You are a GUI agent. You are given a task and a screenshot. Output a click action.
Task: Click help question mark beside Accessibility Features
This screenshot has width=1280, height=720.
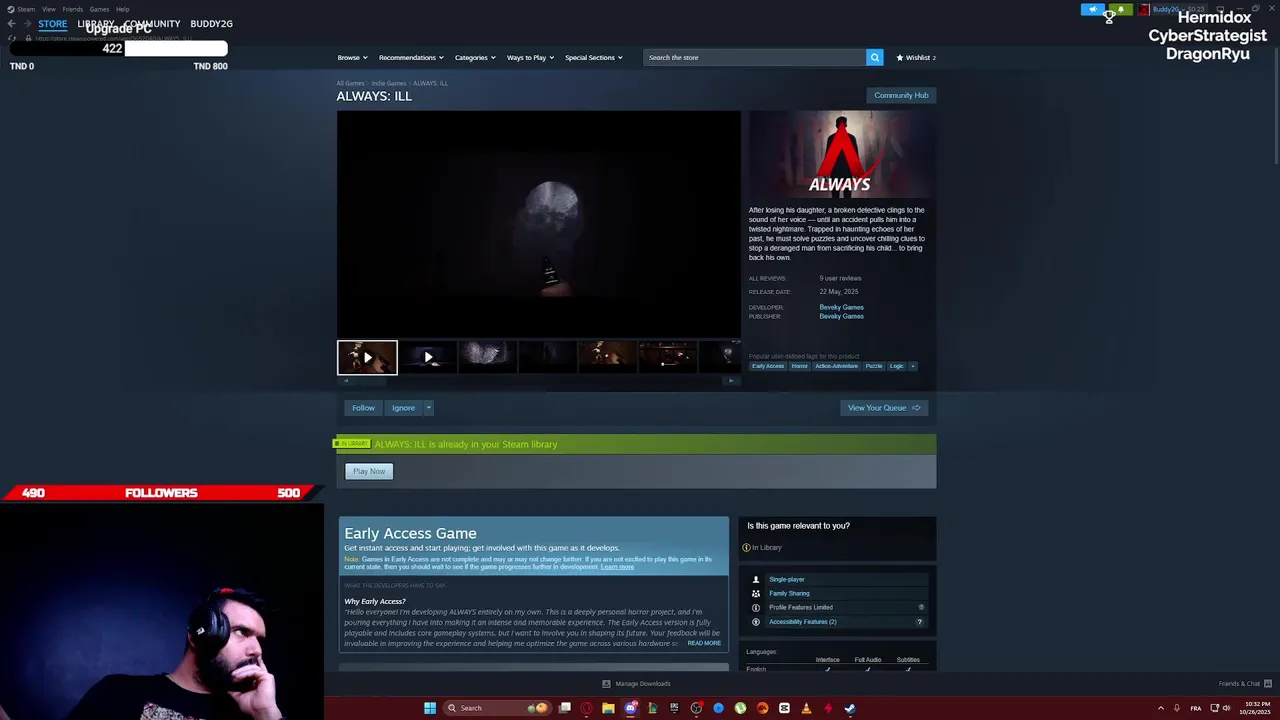pos(920,622)
